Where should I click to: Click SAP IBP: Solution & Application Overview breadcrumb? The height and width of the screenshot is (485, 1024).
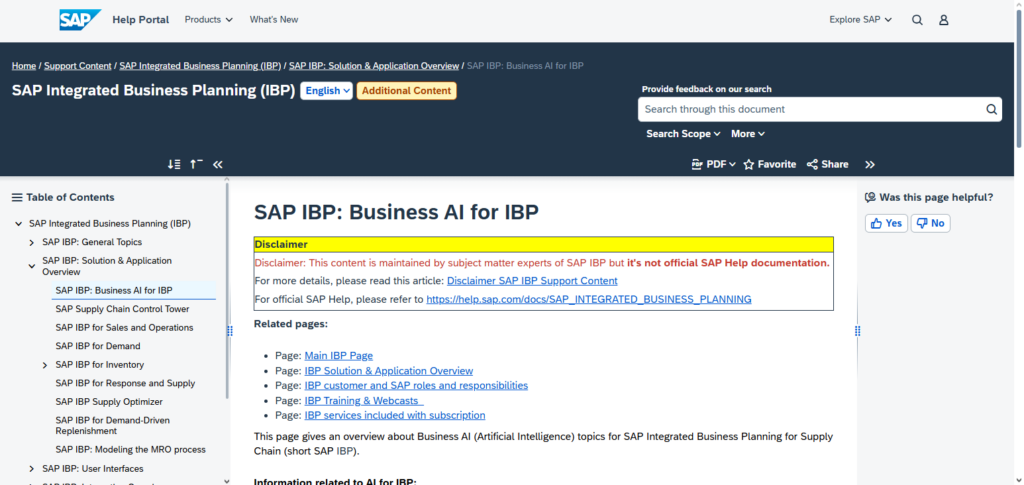(374, 66)
